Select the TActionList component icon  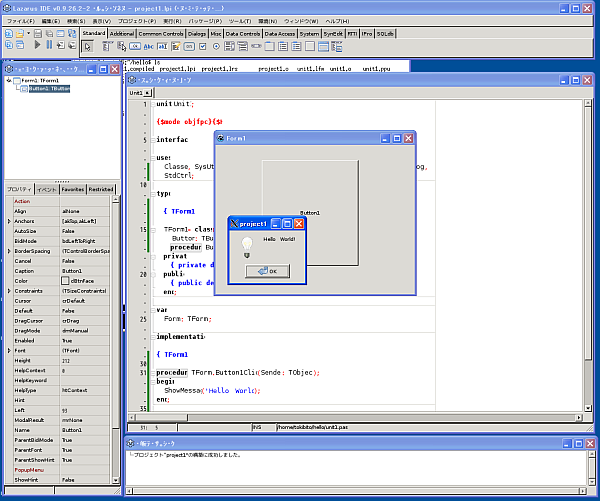(337, 47)
